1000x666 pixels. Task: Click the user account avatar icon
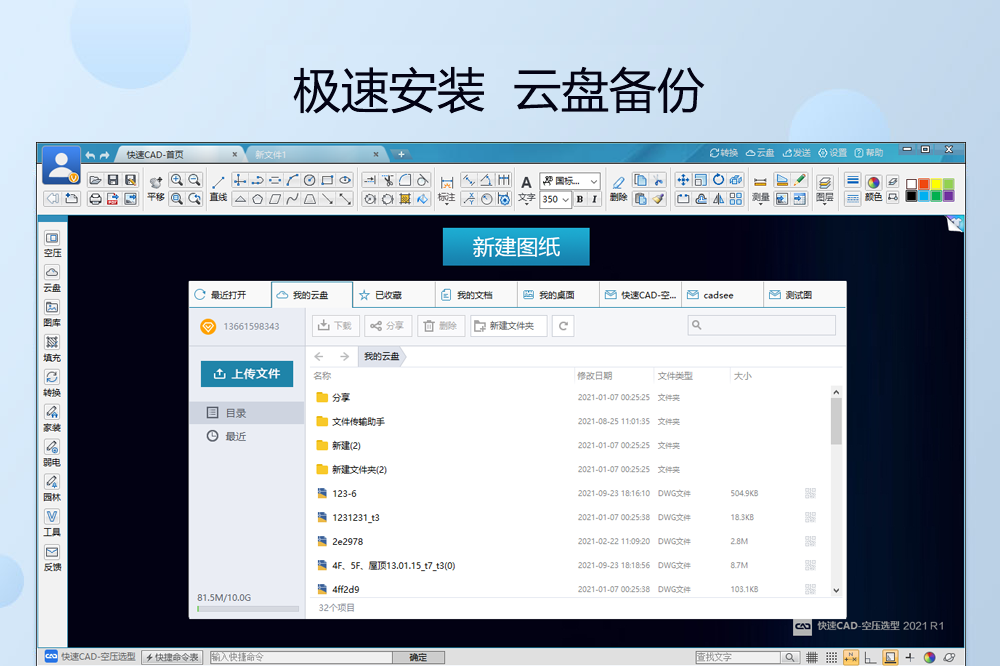tap(61, 165)
